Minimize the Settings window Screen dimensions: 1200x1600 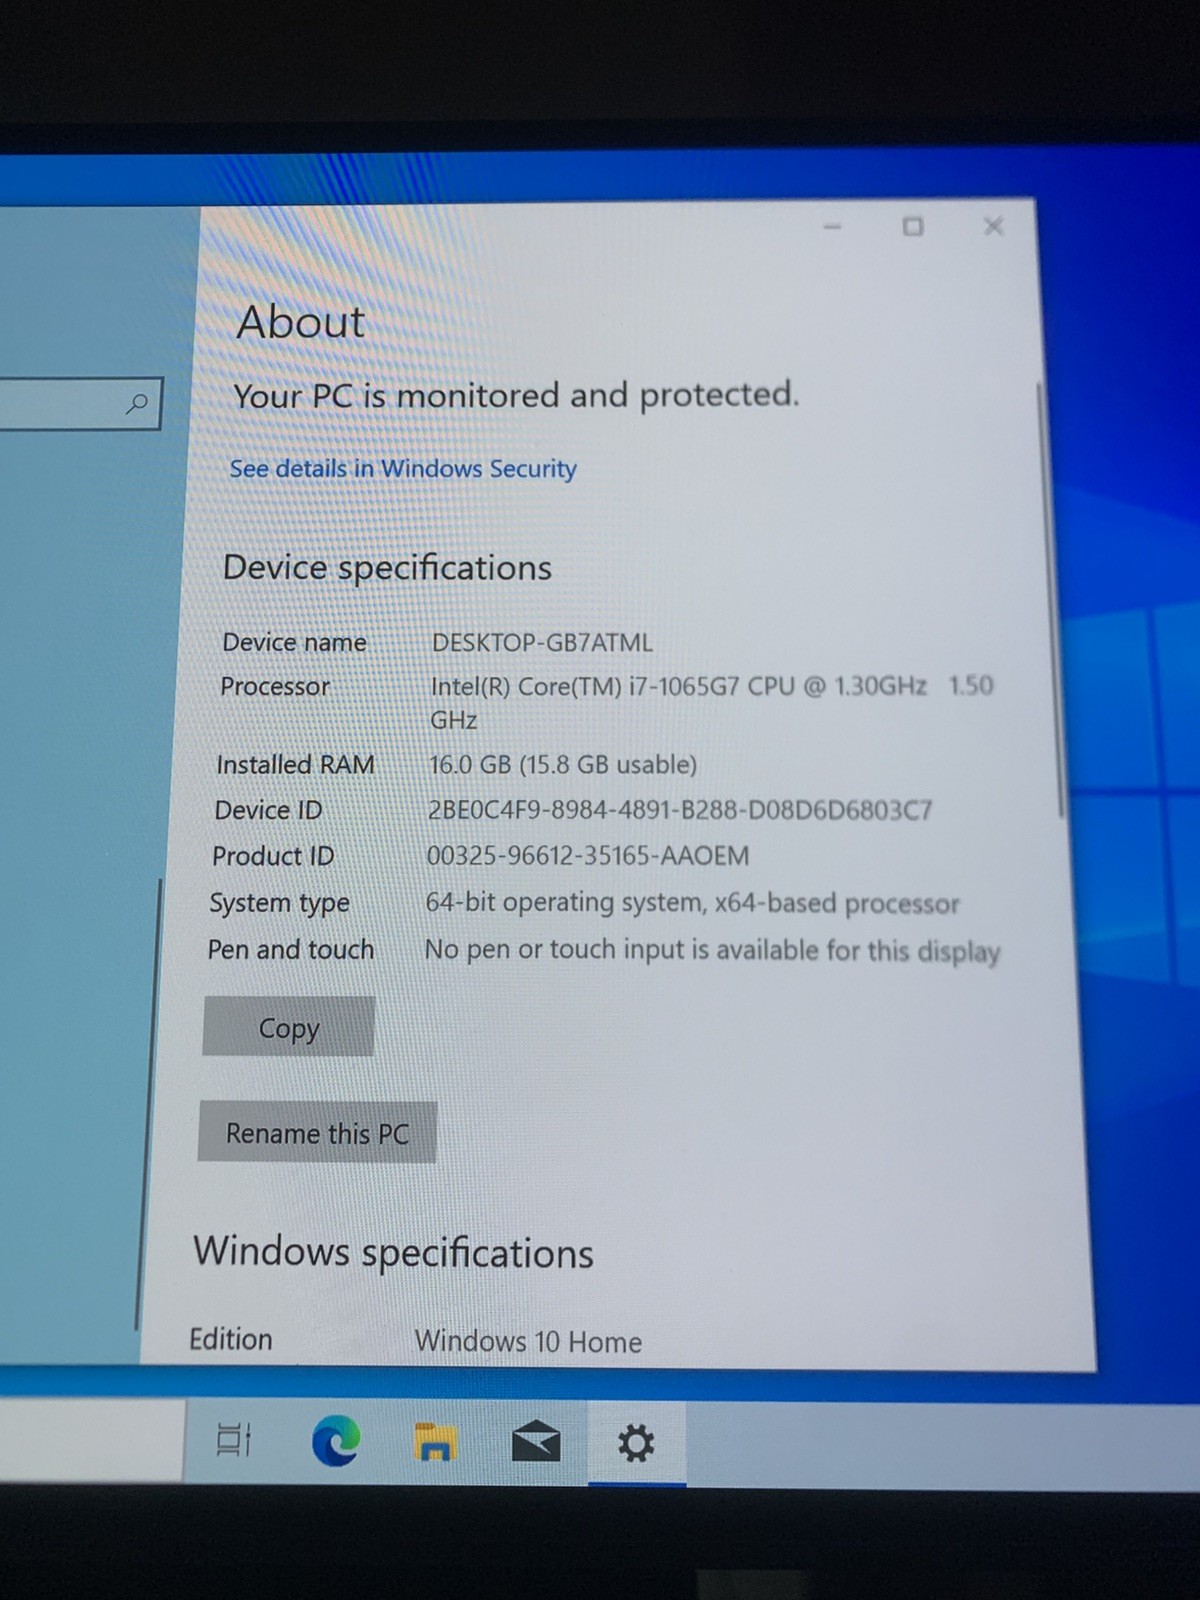[832, 227]
